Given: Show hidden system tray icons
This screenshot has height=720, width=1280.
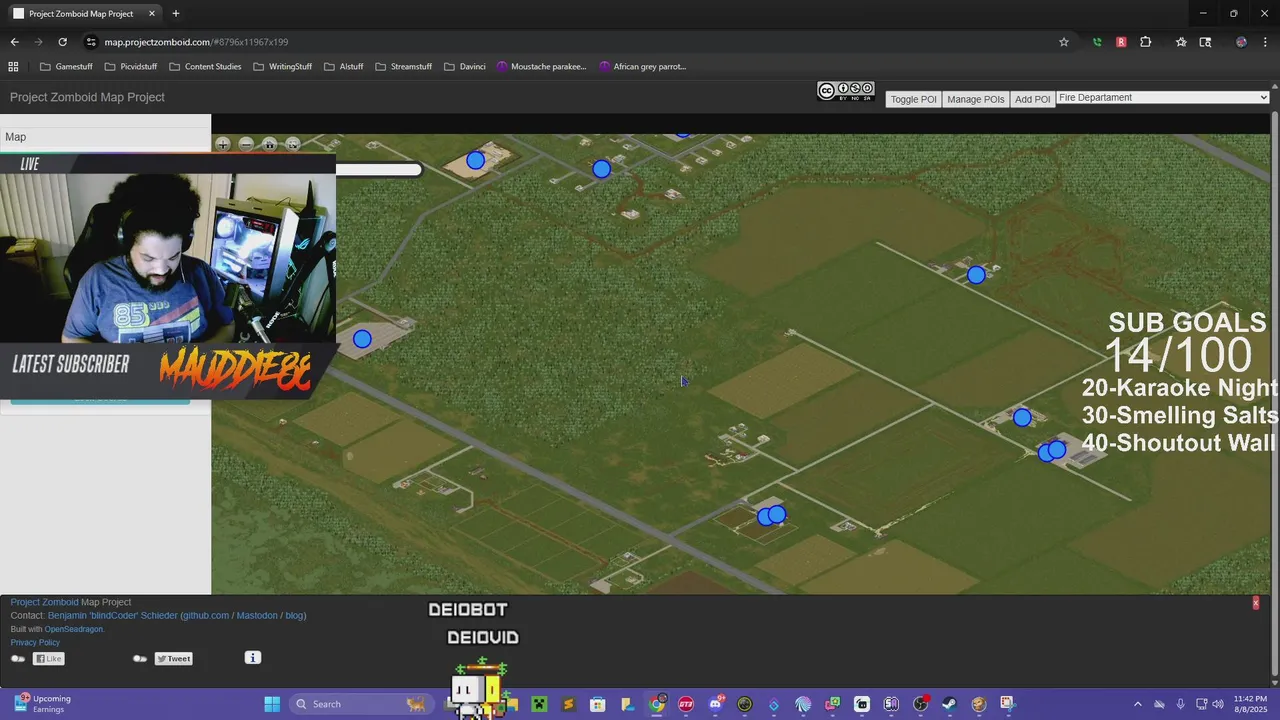Looking at the screenshot, I should click(1137, 704).
